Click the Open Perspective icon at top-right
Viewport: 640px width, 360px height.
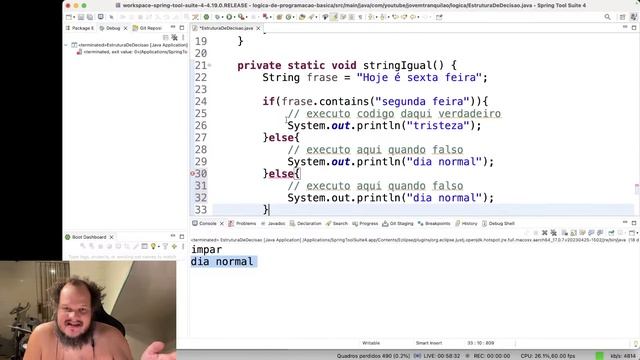tap(622, 17)
